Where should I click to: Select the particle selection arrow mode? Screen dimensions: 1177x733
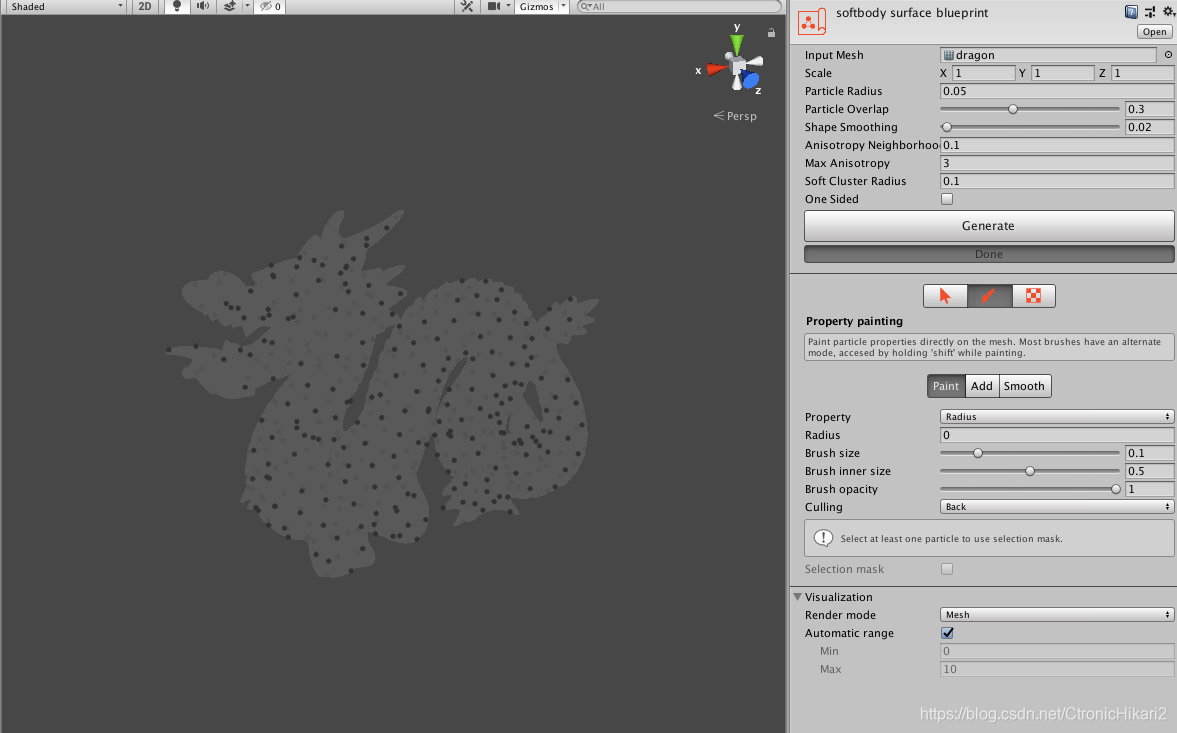click(x=944, y=295)
